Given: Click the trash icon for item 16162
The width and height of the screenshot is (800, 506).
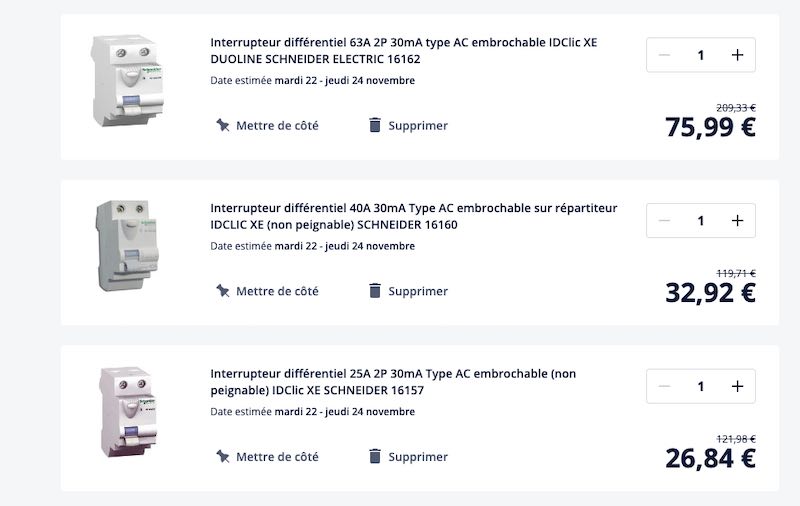Looking at the screenshot, I should (375, 125).
